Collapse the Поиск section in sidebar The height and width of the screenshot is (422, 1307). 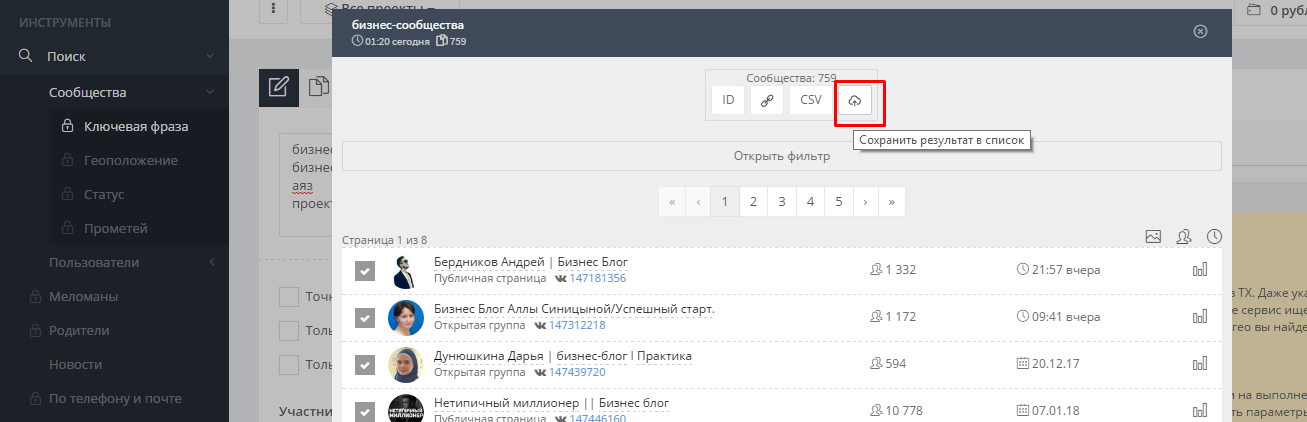210,57
